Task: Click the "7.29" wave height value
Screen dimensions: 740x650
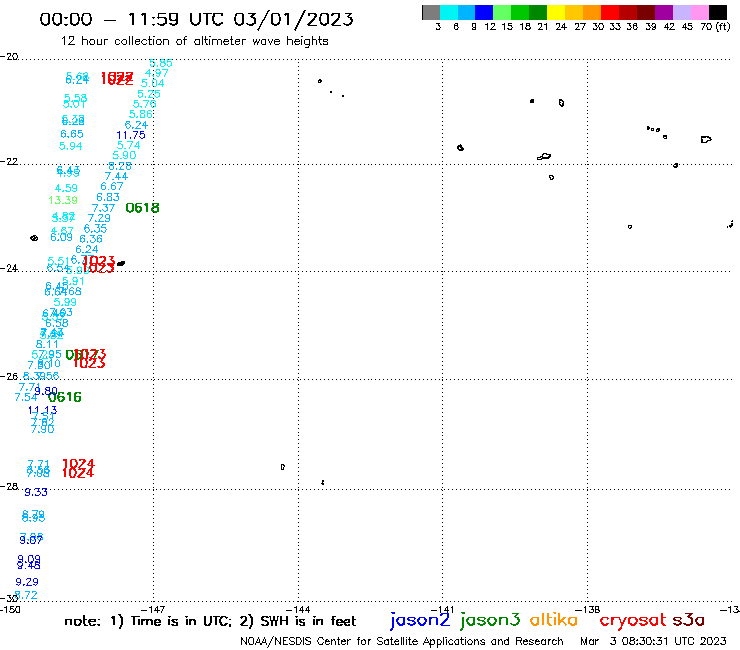Action: coord(99,219)
